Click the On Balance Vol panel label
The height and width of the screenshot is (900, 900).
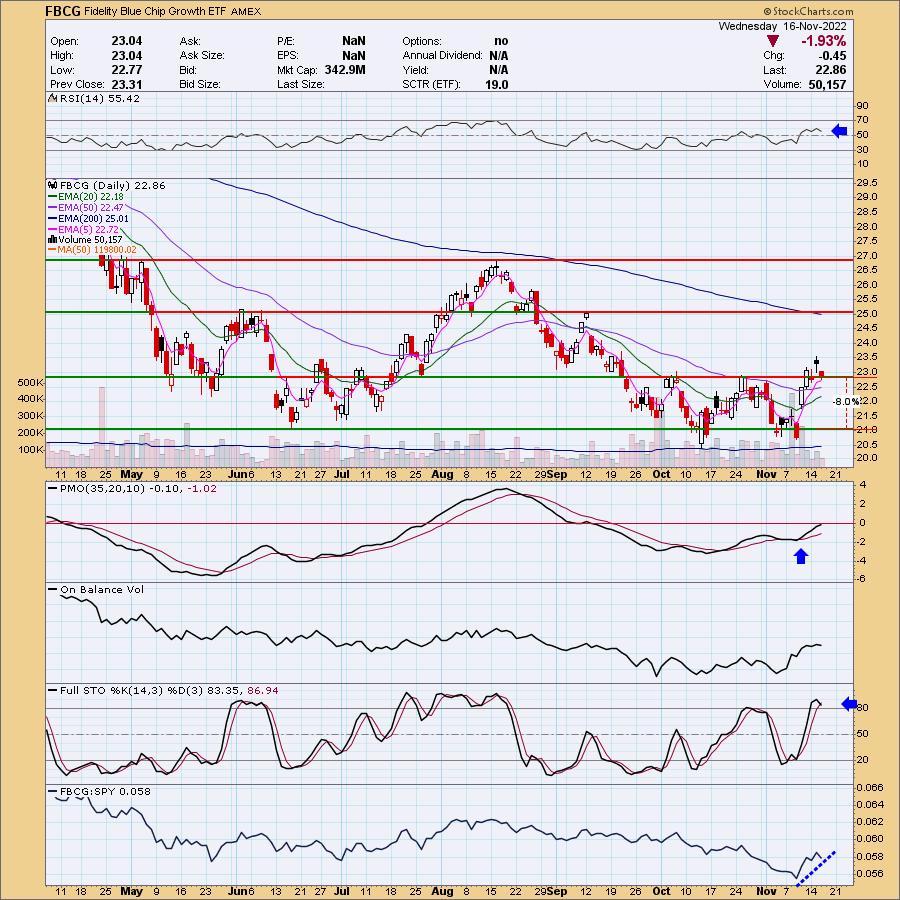click(102, 590)
